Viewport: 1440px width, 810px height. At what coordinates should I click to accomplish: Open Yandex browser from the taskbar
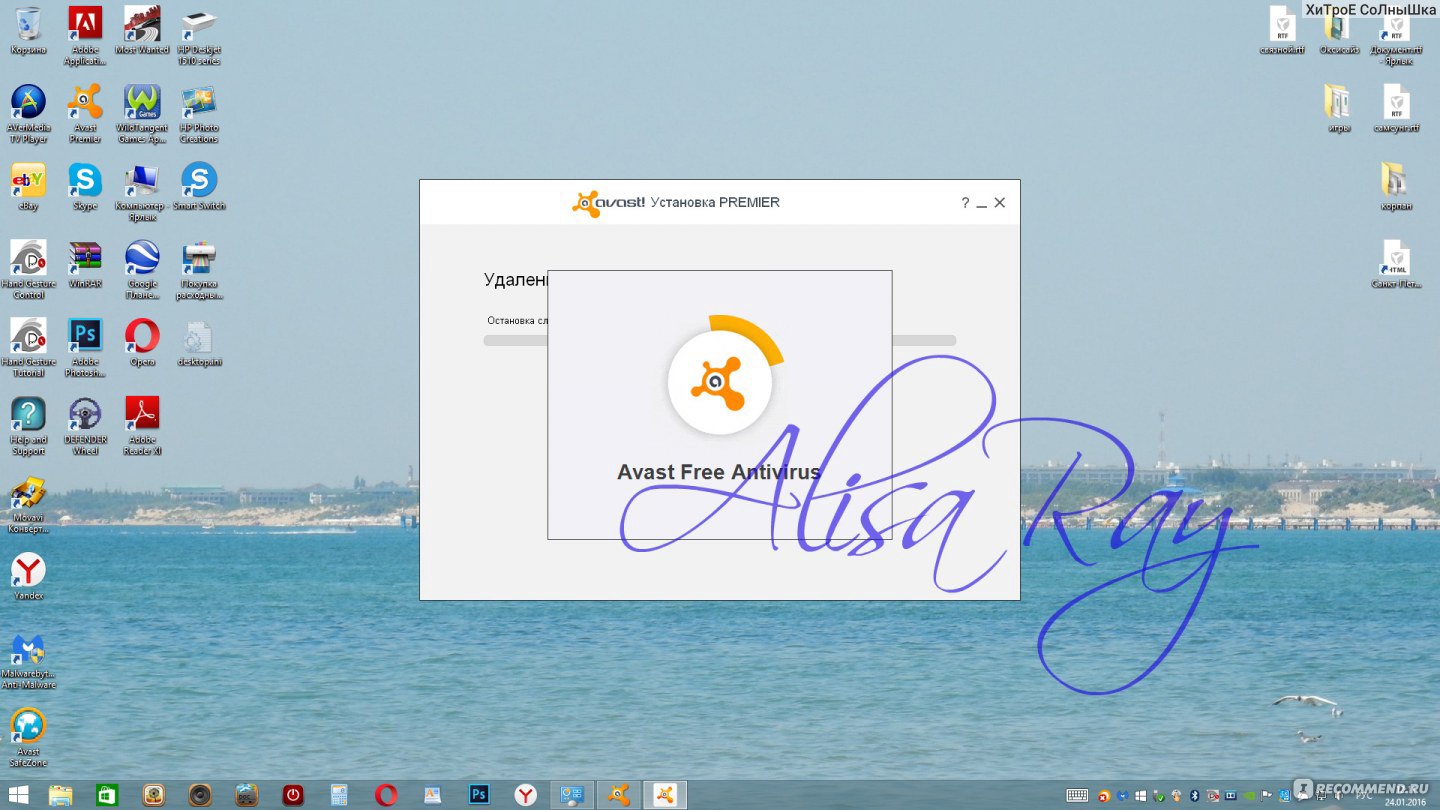pos(525,796)
